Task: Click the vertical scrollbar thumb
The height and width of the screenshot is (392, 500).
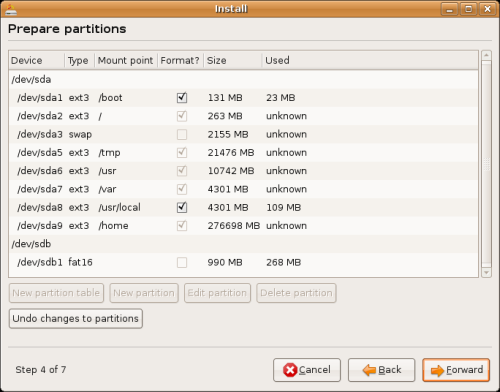Action: coord(487,164)
